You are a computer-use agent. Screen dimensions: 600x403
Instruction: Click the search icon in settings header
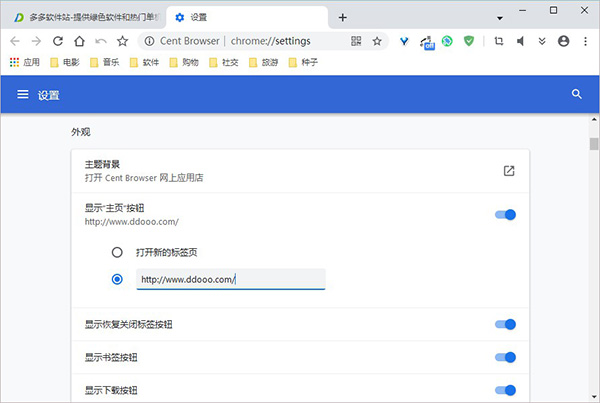click(x=576, y=94)
